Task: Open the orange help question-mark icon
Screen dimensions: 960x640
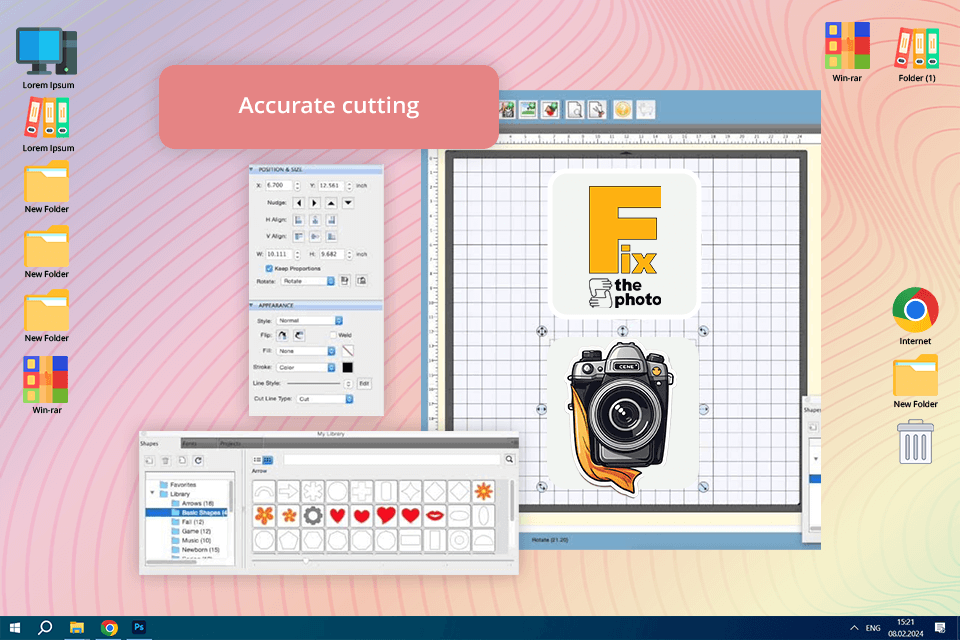Action: tap(623, 110)
